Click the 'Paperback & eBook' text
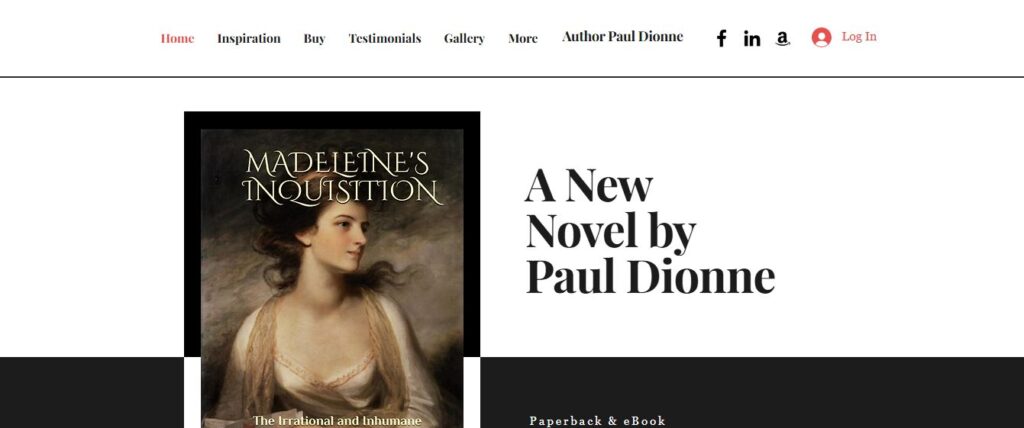Viewport: 1024px width, 428px height. (x=597, y=421)
